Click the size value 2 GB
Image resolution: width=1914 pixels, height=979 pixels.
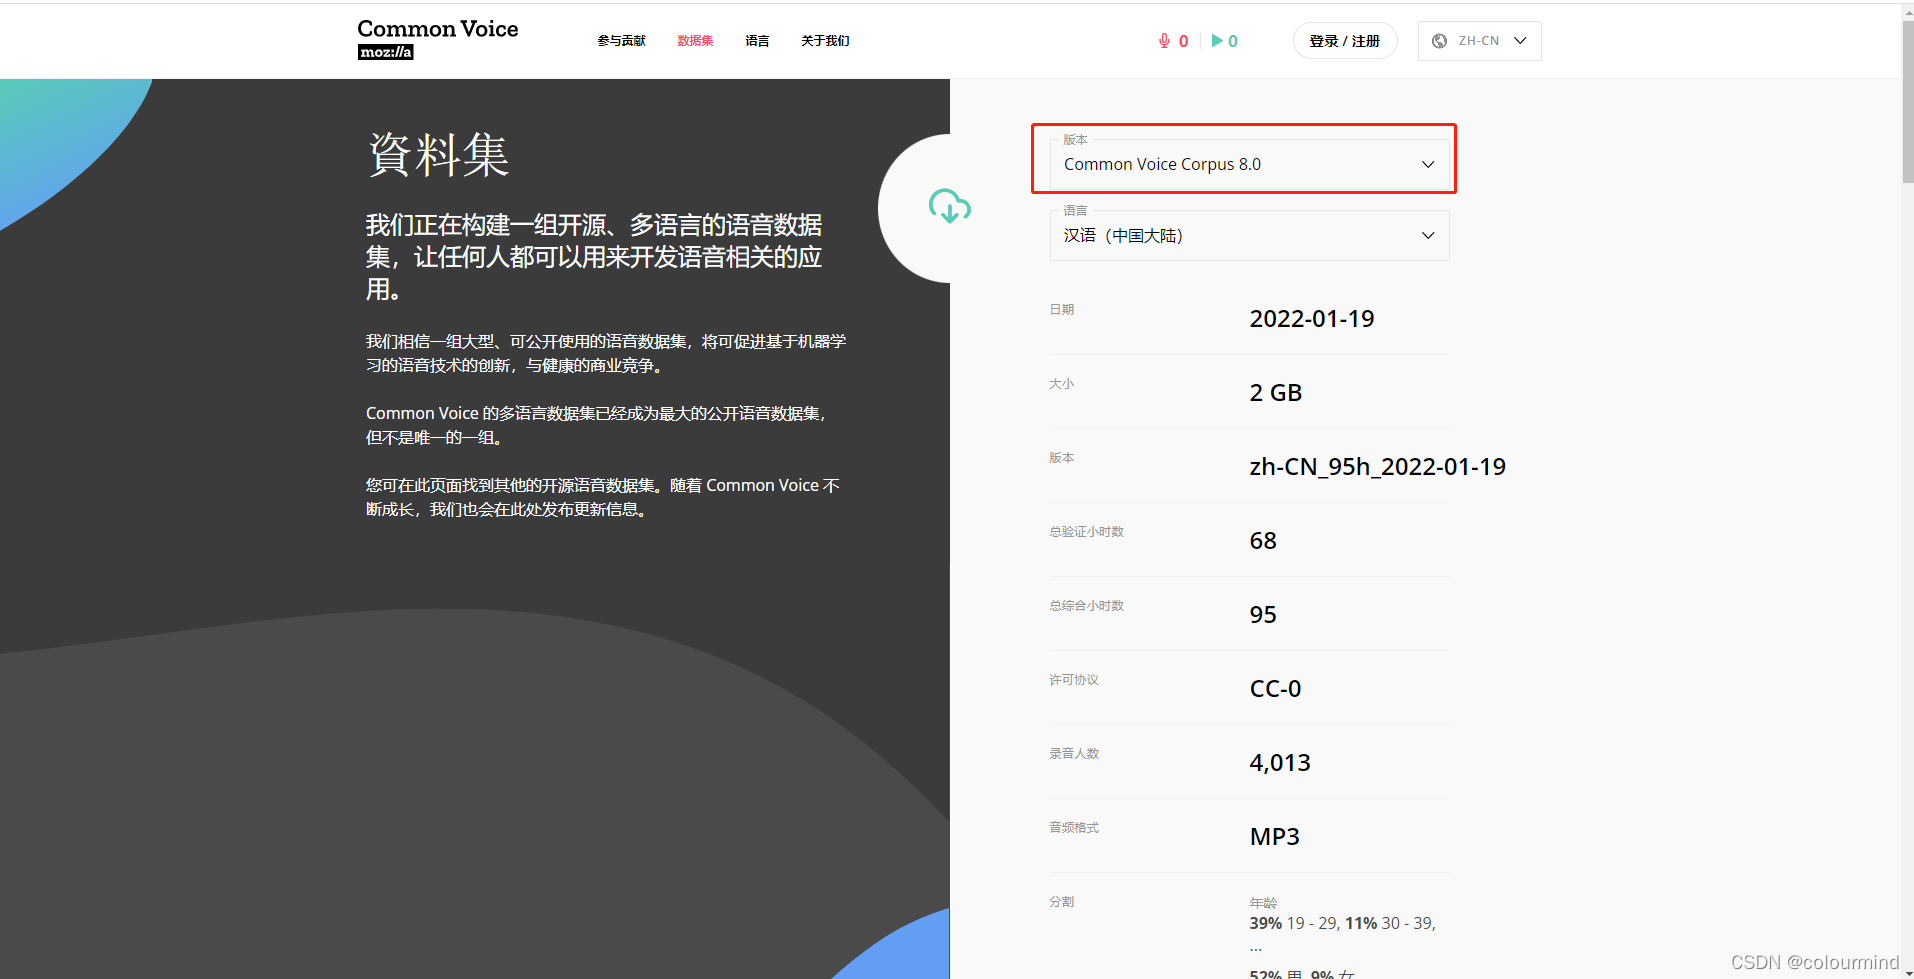click(1275, 393)
